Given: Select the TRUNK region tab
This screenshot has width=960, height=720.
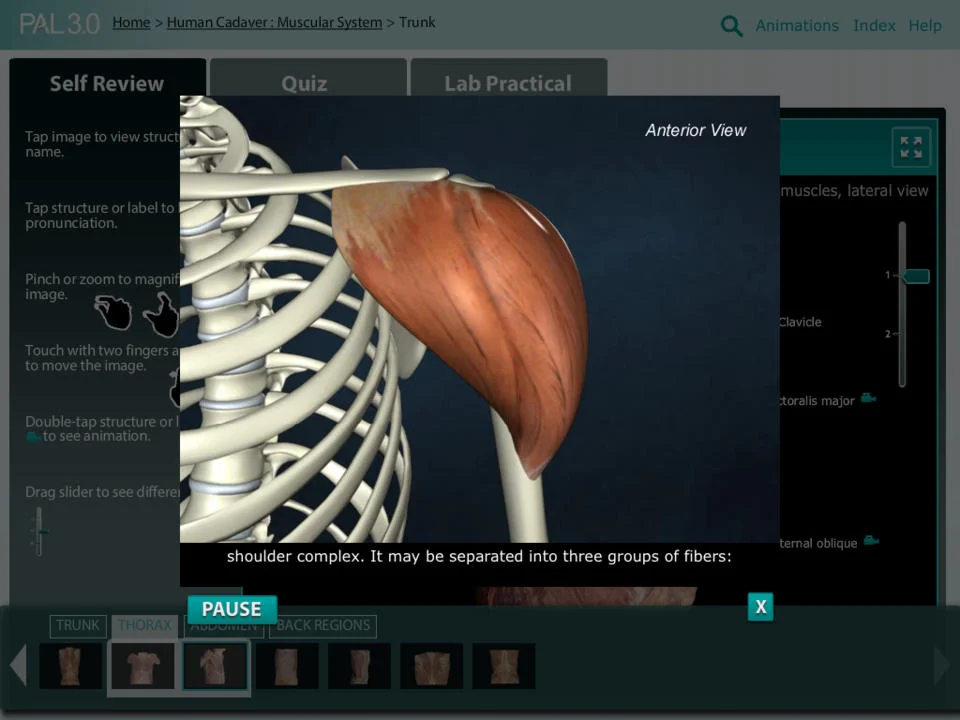Looking at the screenshot, I should click(x=77, y=625).
